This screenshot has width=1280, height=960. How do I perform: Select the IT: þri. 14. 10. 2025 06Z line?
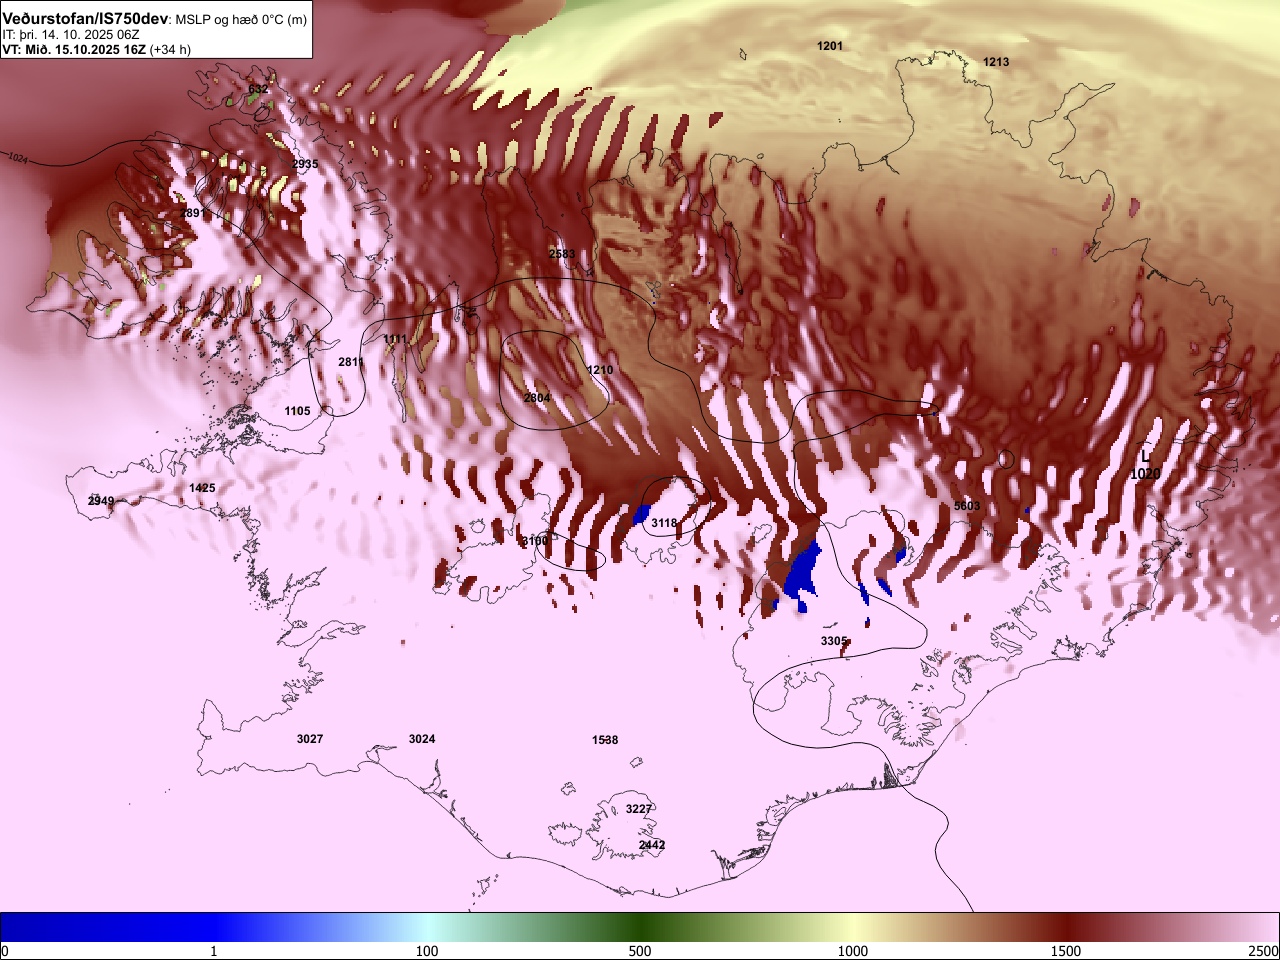[x=71, y=34]
